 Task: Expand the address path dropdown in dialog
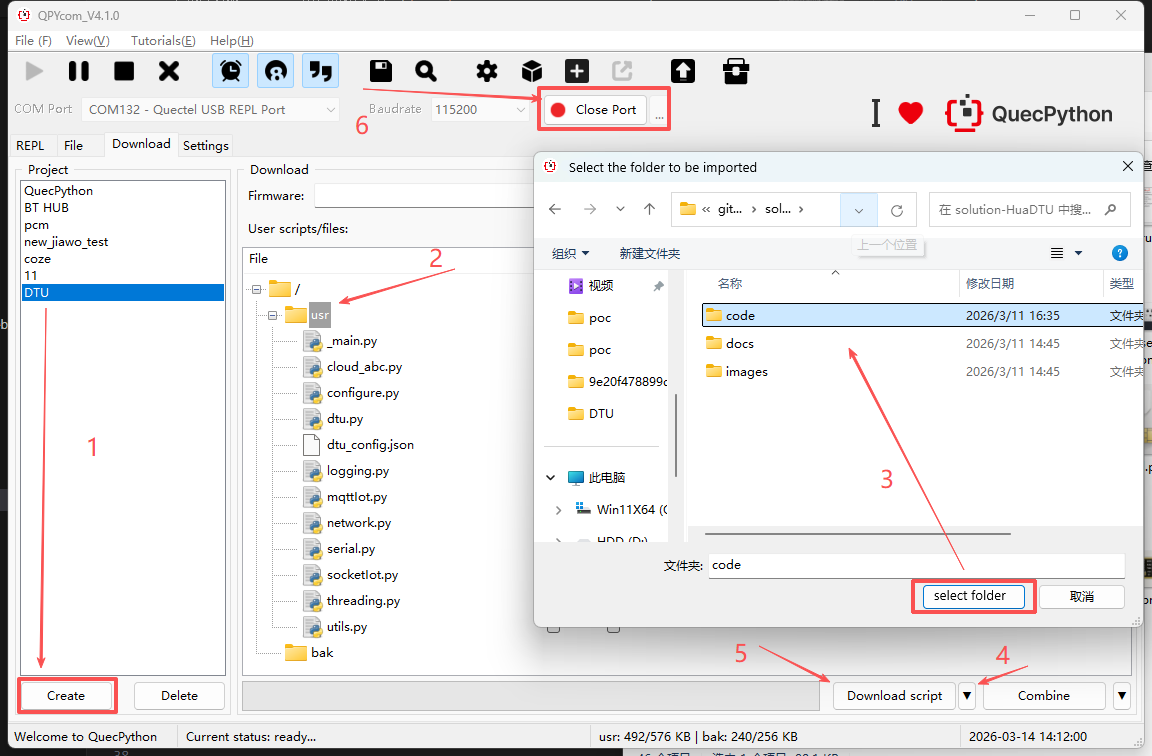pyautogui.click(x=859, y=210)
